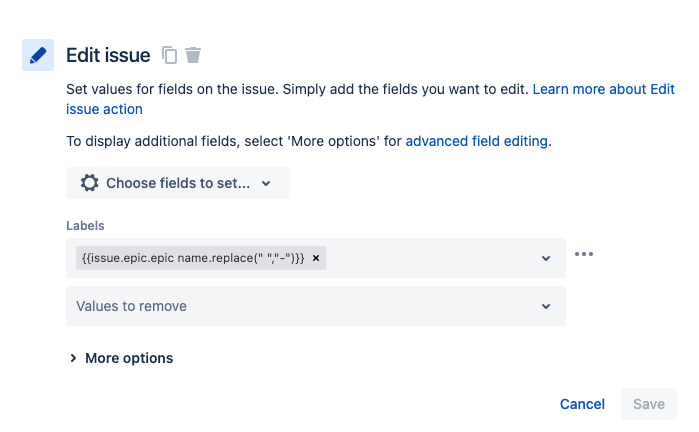Click the gear icon on Choose fields
The width and height of the screenshot is (699, 432).
(x=90, y=183)
